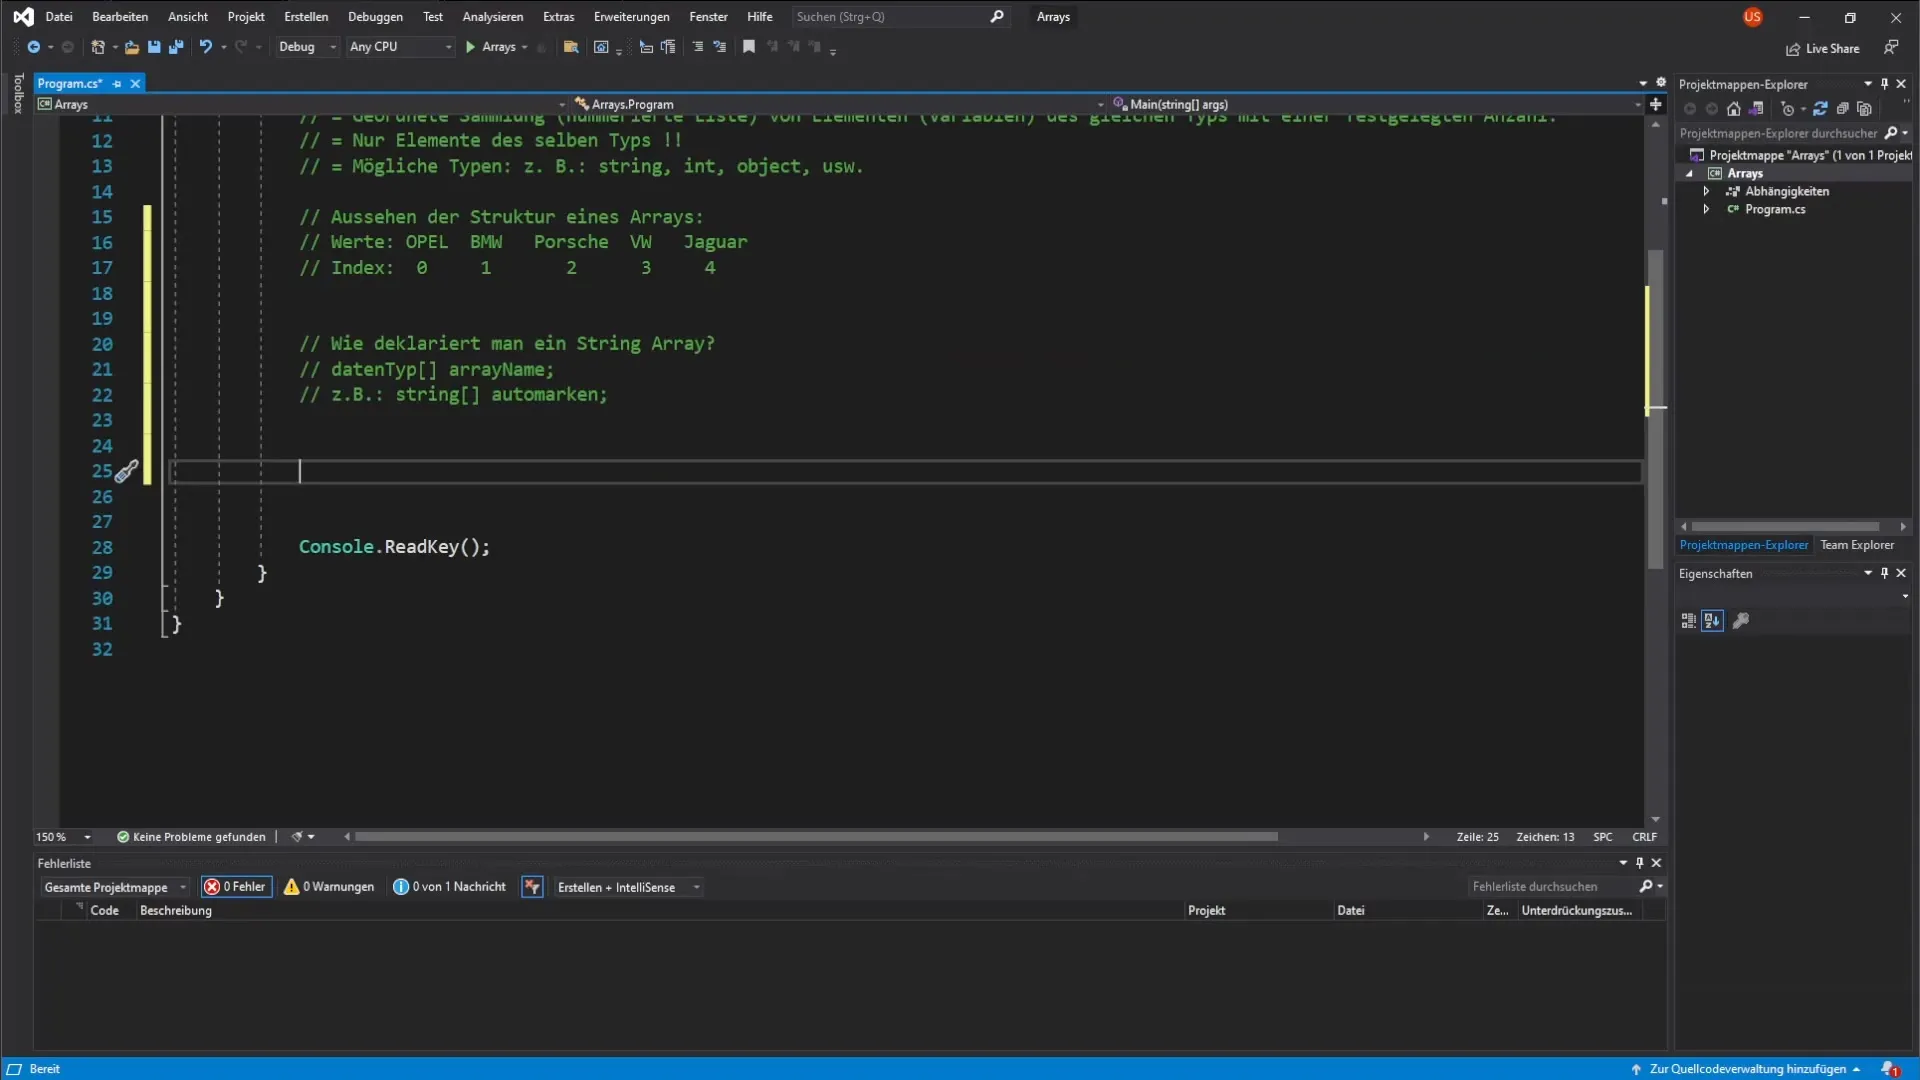The height and width of the screenshot is (1080, 1920).
Task: Click Zur Quellcodeverwaltung hinzufügen in status bar
Action: [1747, 1069]
